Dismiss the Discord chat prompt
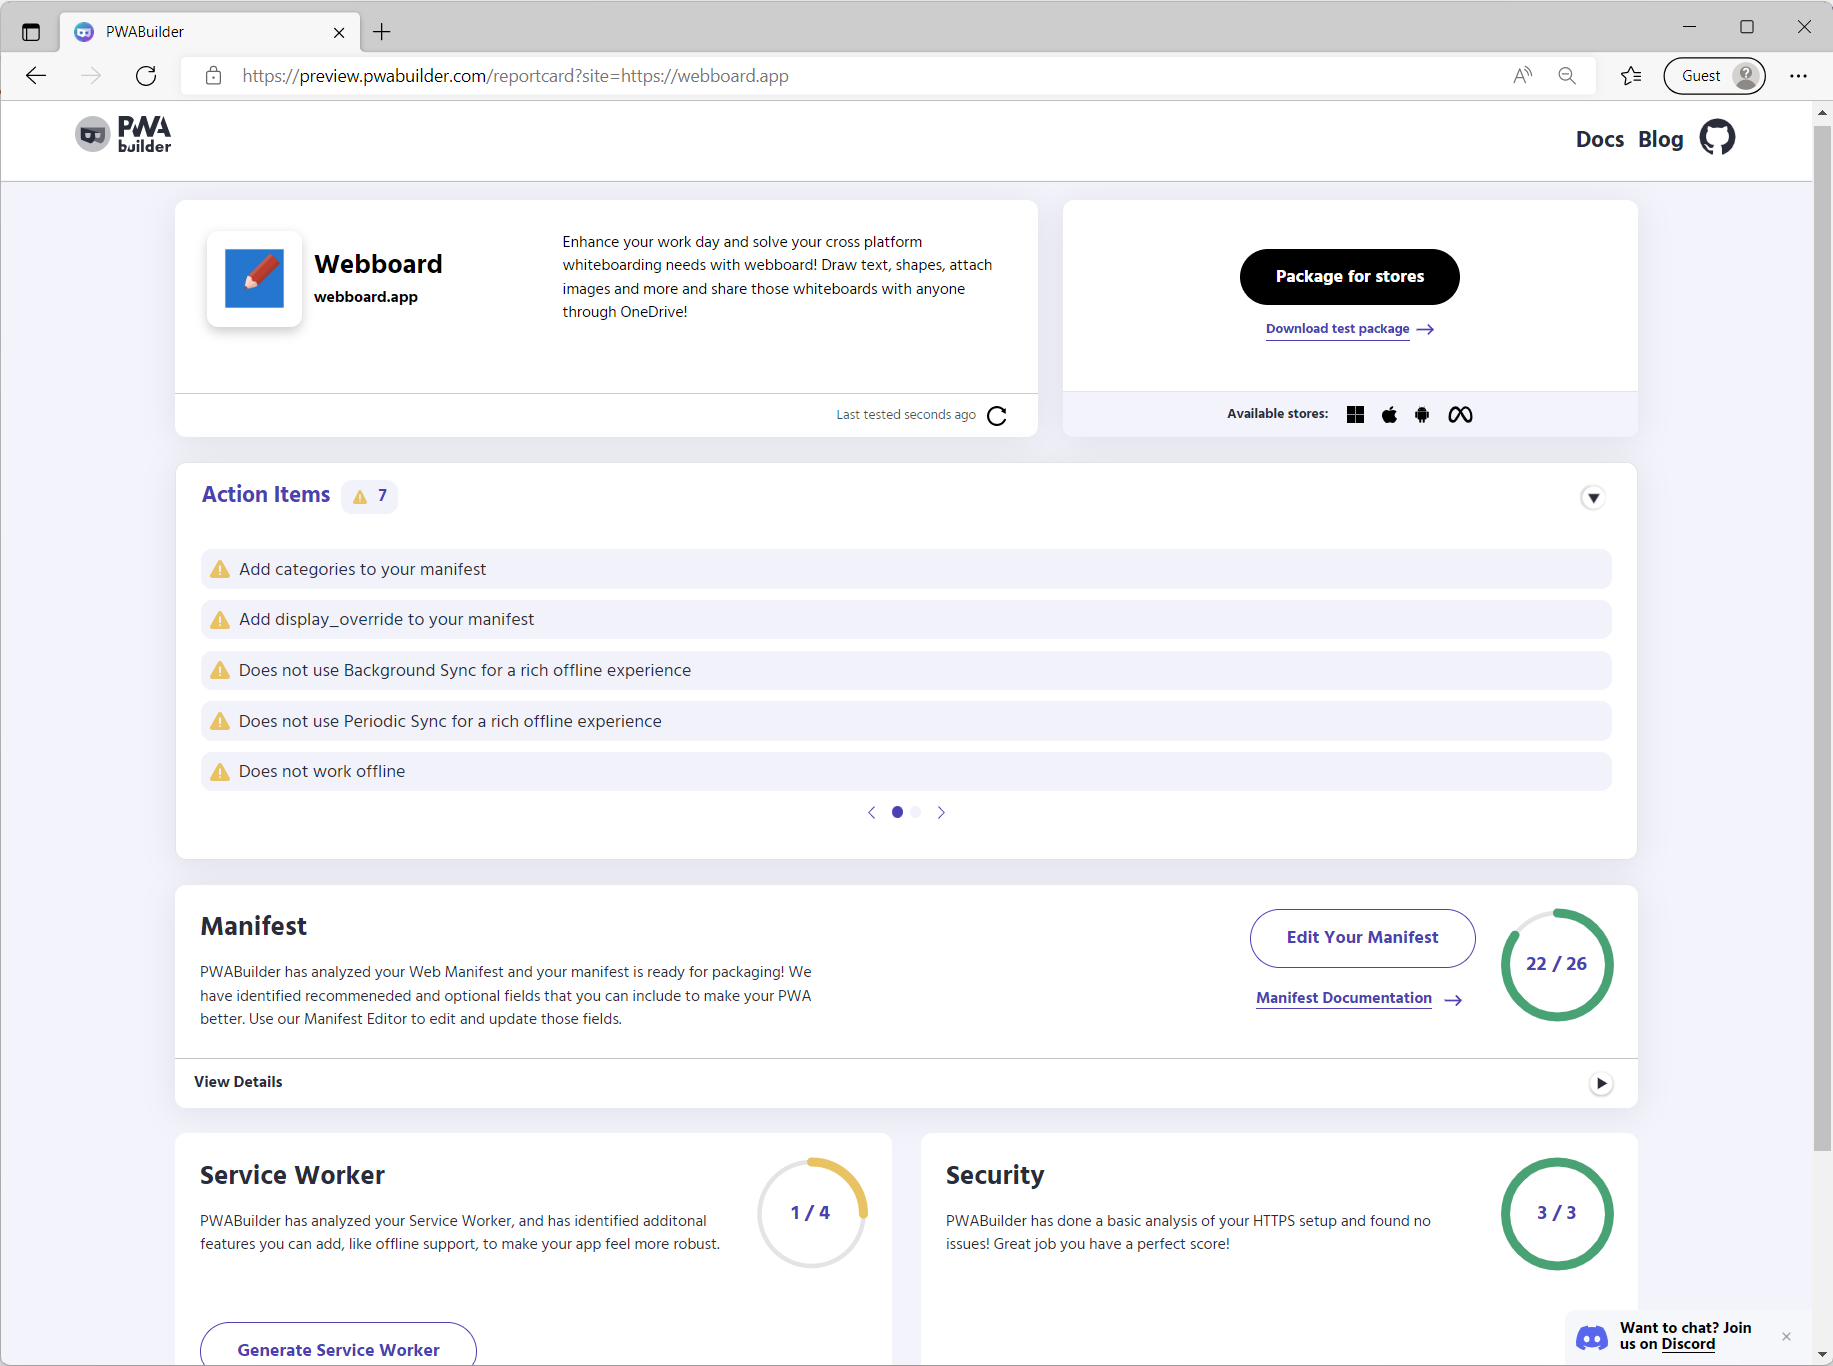Screen dimensions: 1833x1366 pos(1786,1337)
